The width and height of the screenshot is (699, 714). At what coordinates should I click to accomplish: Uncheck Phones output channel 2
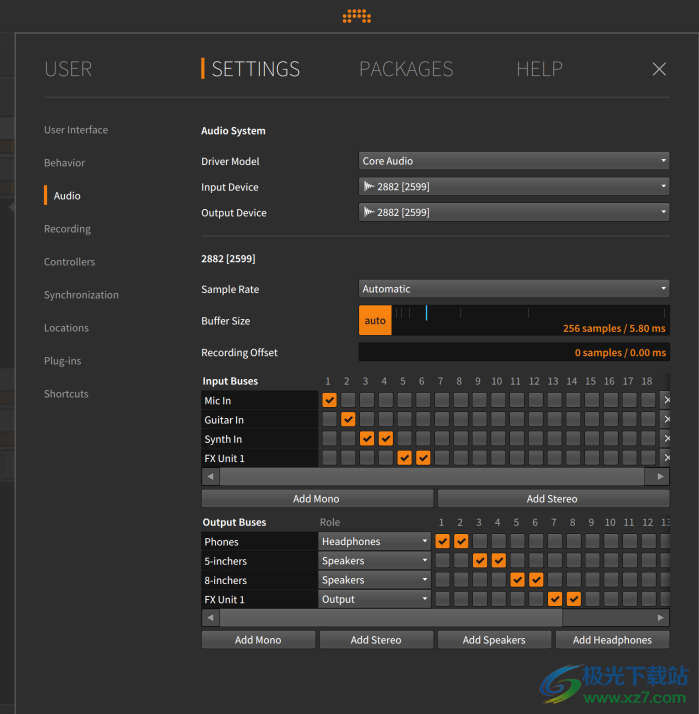461,541
